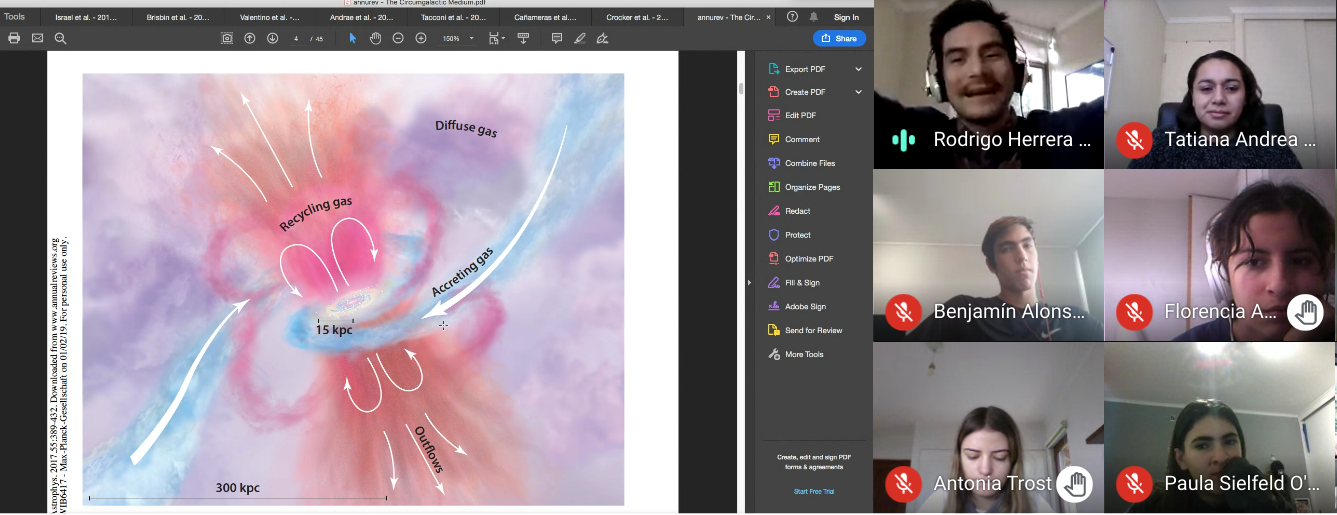Screen dimensions: 1337x515
Task: Activate the hand pan tool
Action: (375, 38)
